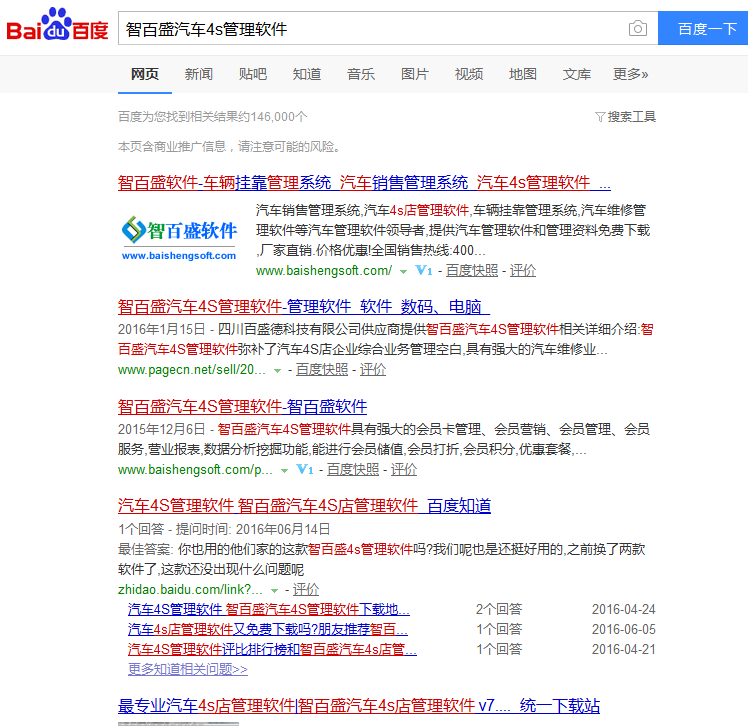Click 提问时间: 2016年06月14日 text
The width and height of the screenshot is (748, 726).
pos(253,529)
